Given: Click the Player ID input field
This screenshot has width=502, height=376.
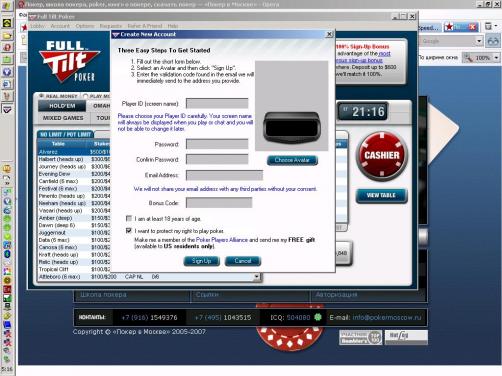Looking at the screenshot, I should (x=217, y=103).
